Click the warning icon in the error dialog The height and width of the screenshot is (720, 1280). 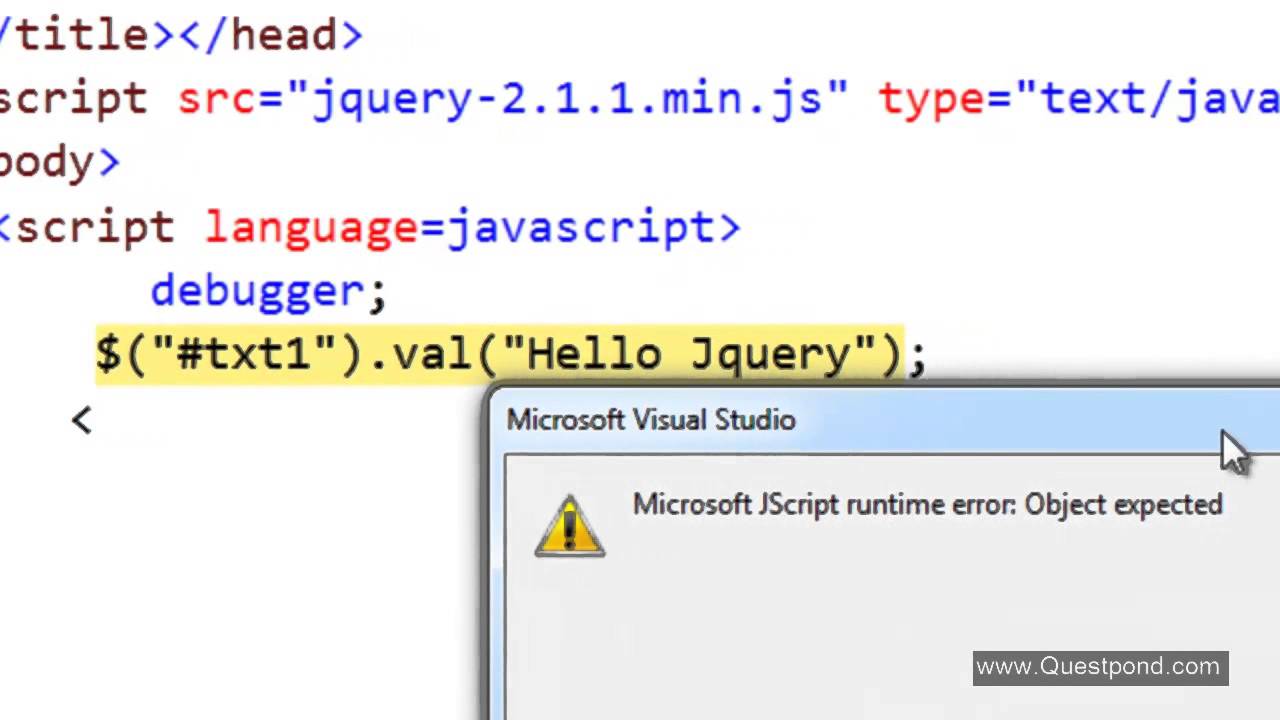pyautogui.click(x=570, y=526)
